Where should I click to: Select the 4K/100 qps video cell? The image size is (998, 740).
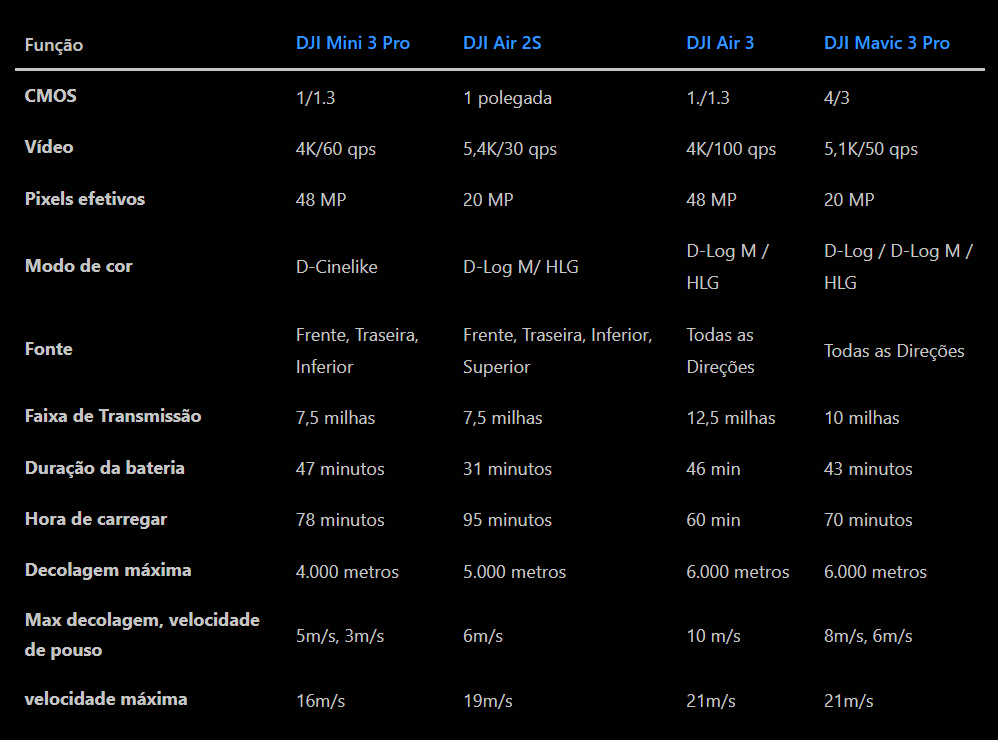(x=731, y=149)
